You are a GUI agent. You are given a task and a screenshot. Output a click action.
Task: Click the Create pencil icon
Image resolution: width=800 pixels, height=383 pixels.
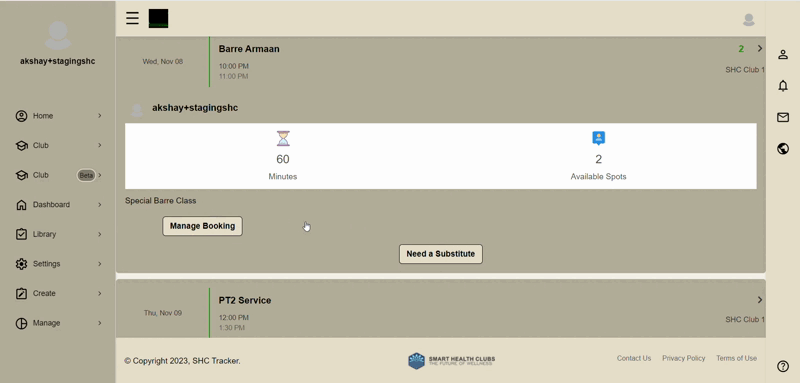(x=21, y=293)
